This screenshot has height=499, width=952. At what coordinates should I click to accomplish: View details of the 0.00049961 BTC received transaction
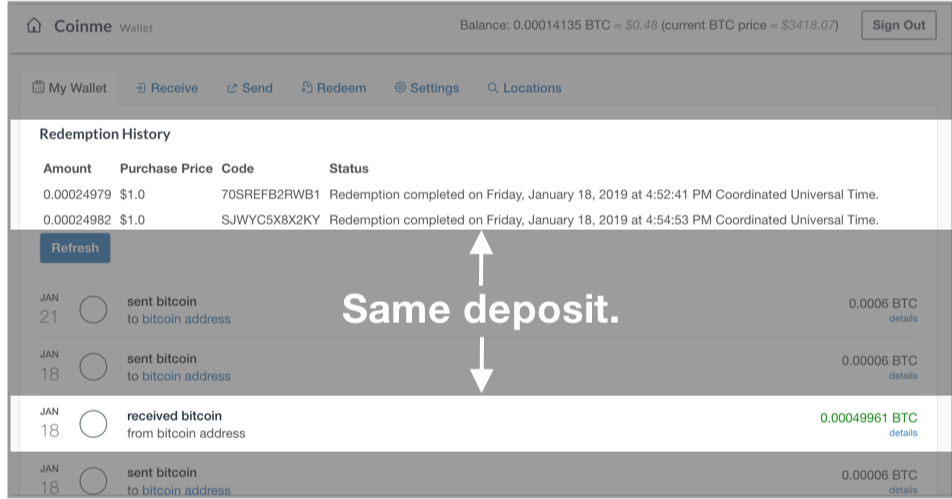point(903,433)
